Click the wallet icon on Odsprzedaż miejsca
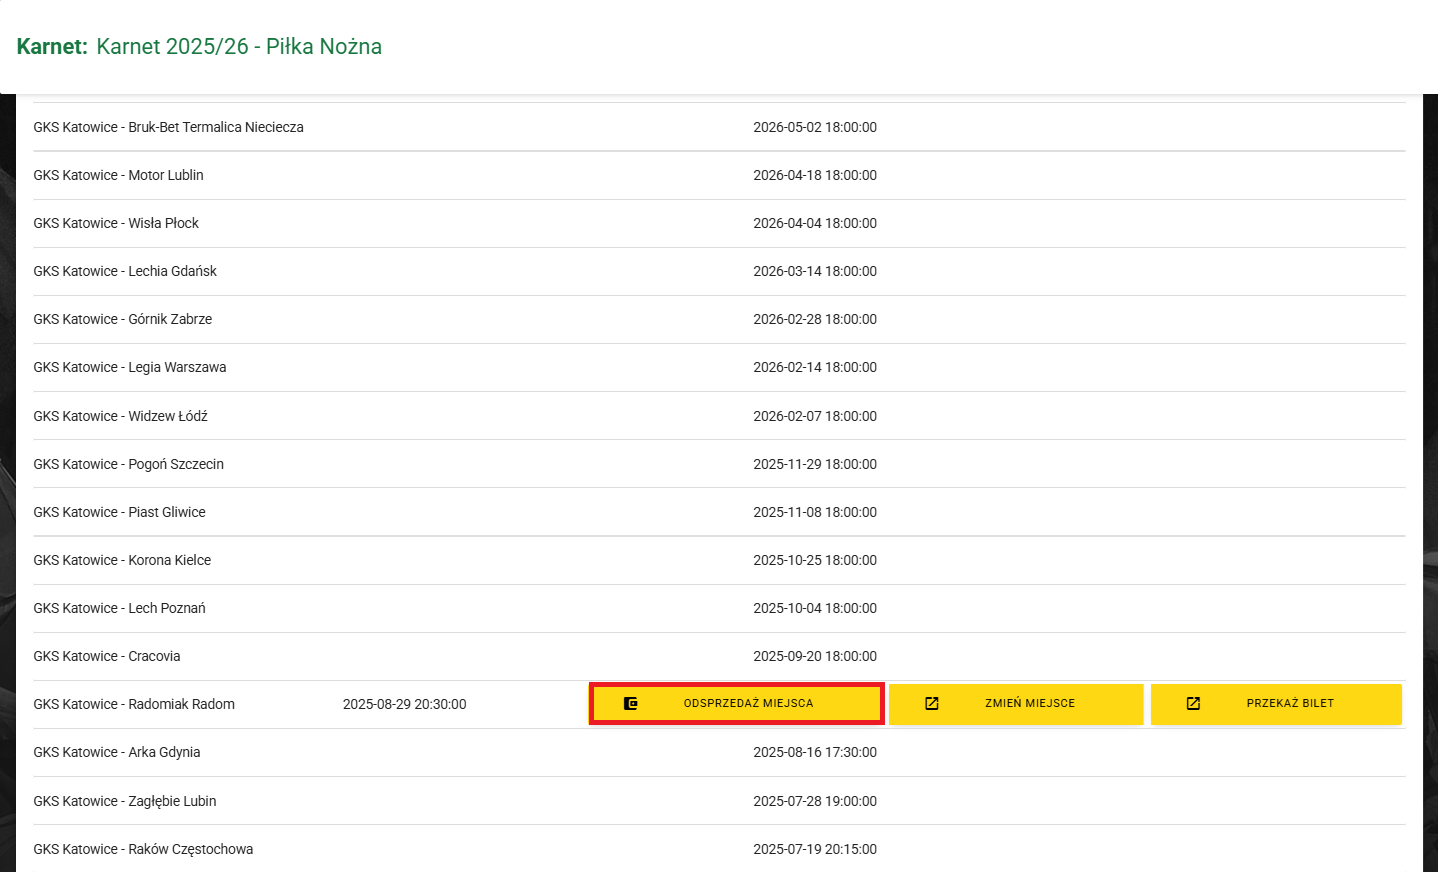The image size is (1438, 872). [x=630, y=704]
